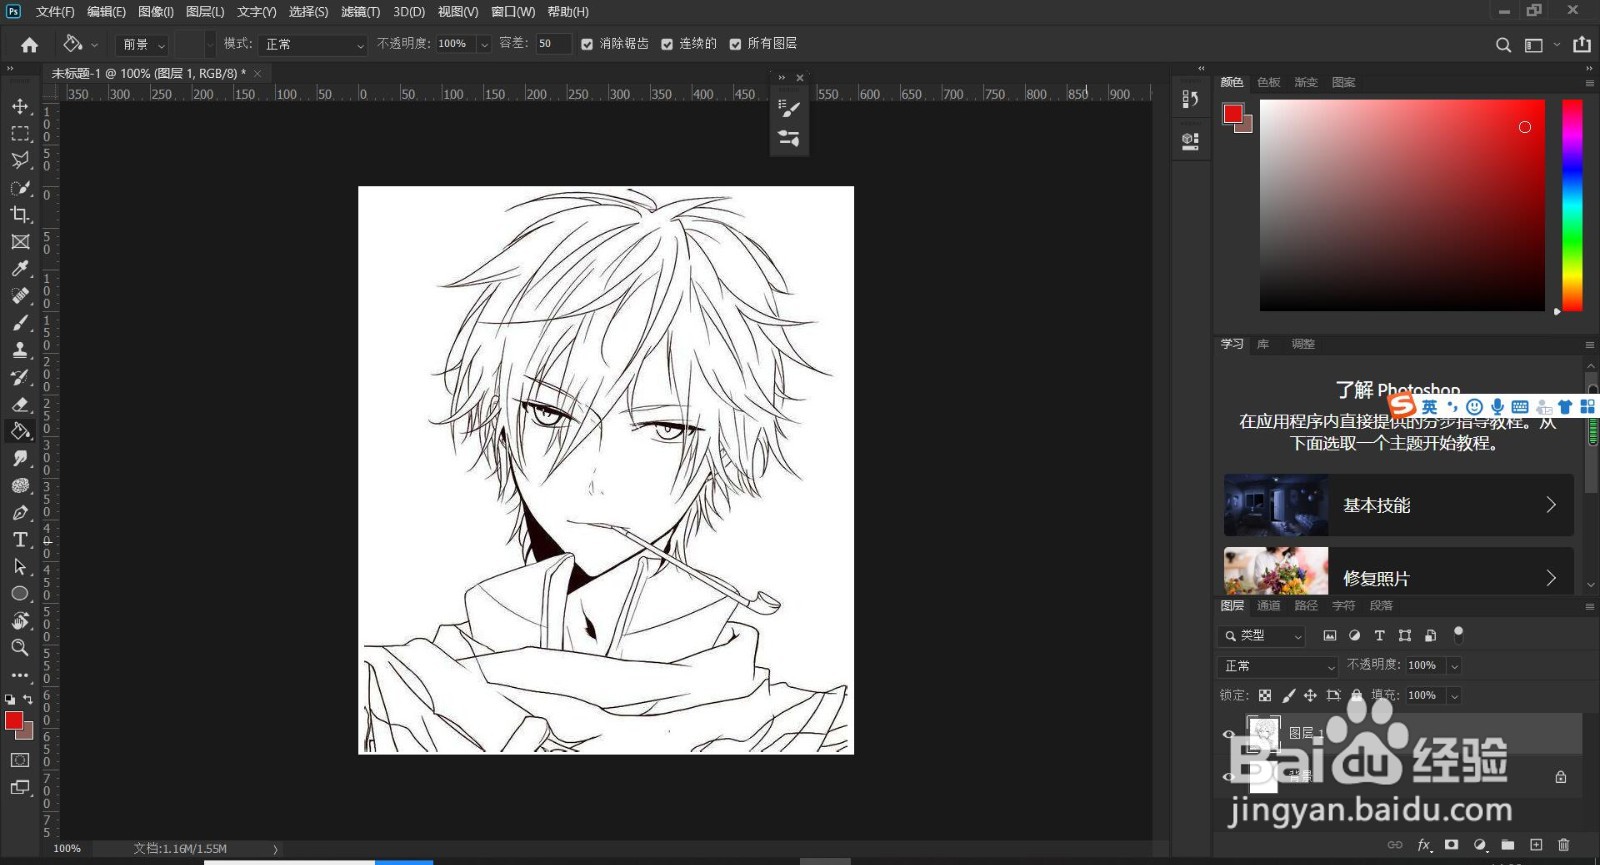Open the 修复照片 tutorial card
The image size is (1600, 865).
pos(1398,571)
